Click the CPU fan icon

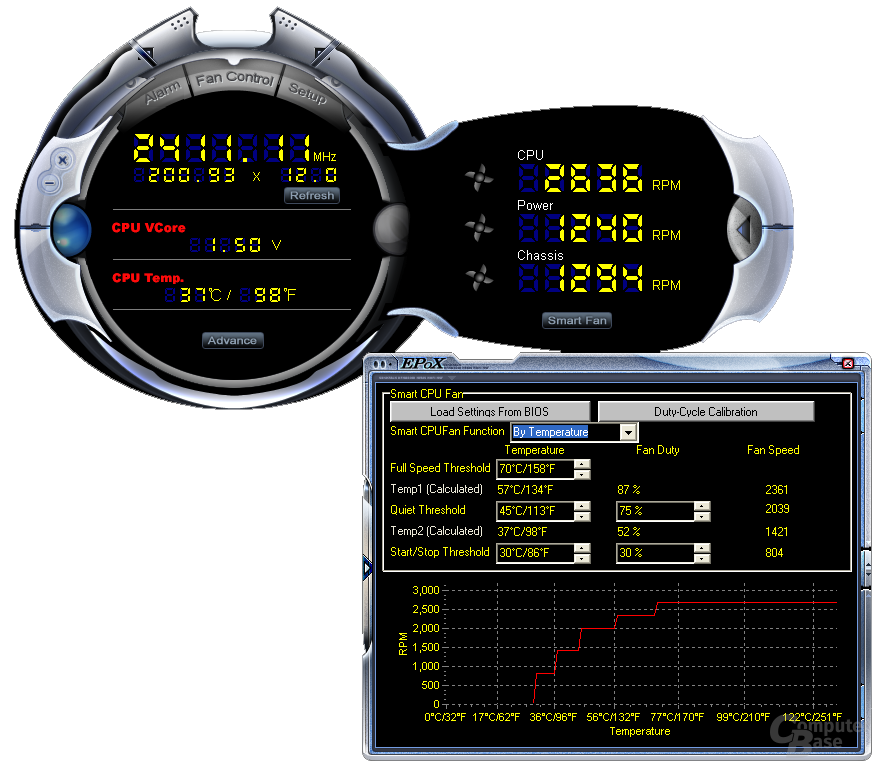pyautogui.click(x=479, y=177)
